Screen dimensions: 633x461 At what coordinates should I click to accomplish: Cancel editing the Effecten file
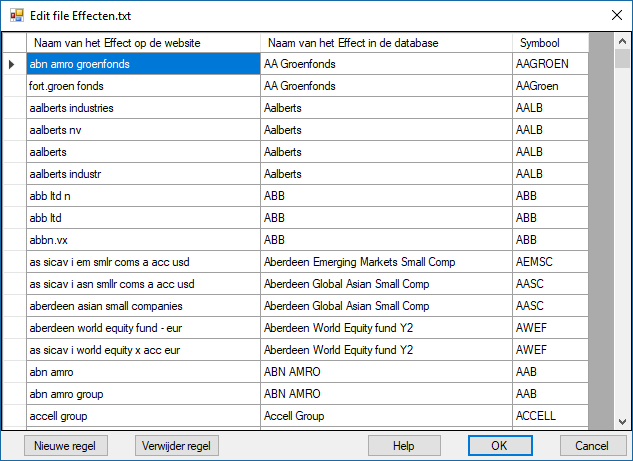point(585,445)
